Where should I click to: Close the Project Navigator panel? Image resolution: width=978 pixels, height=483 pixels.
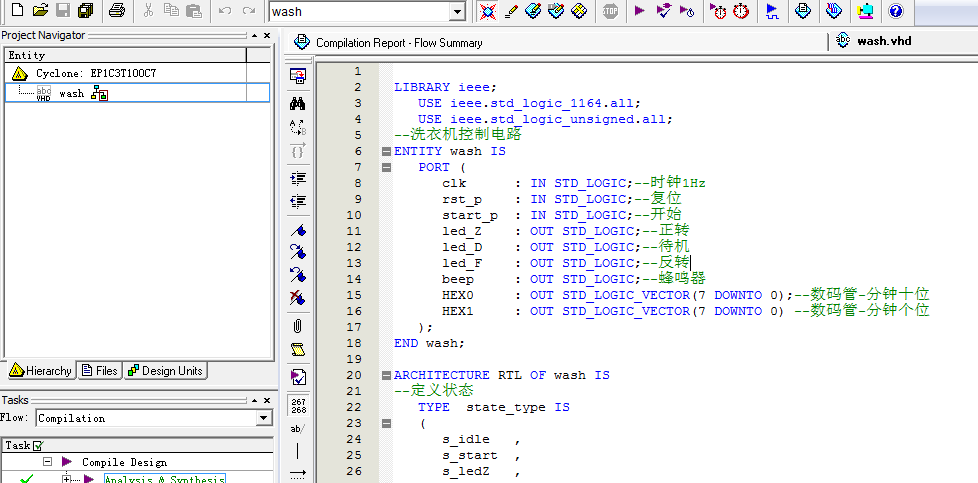click(x=267, y=36)
